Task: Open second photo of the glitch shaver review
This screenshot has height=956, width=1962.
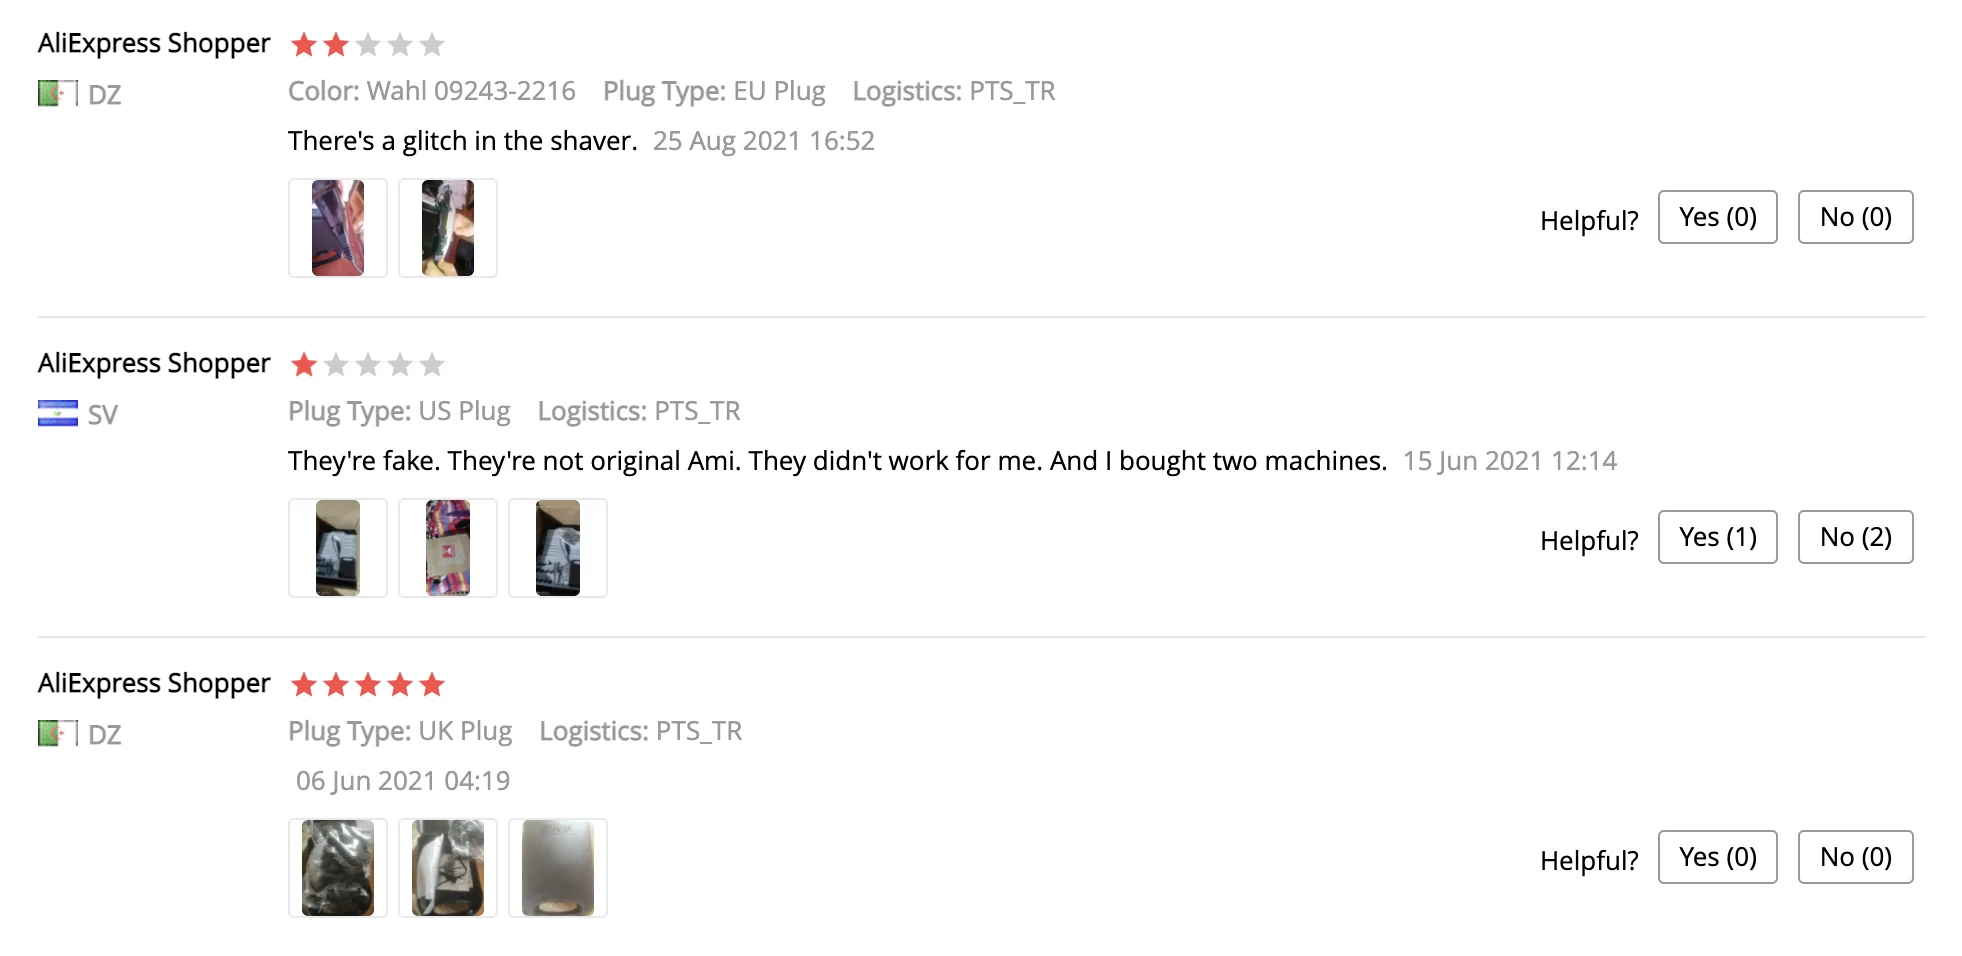Action: (x=448, y=228)
